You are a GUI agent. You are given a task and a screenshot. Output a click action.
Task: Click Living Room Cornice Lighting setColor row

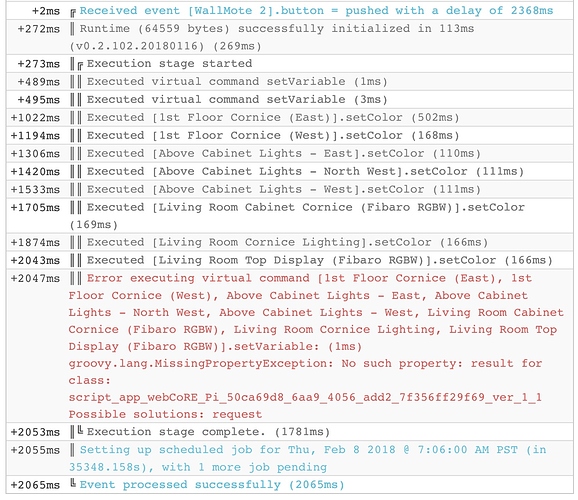(288, 243)
